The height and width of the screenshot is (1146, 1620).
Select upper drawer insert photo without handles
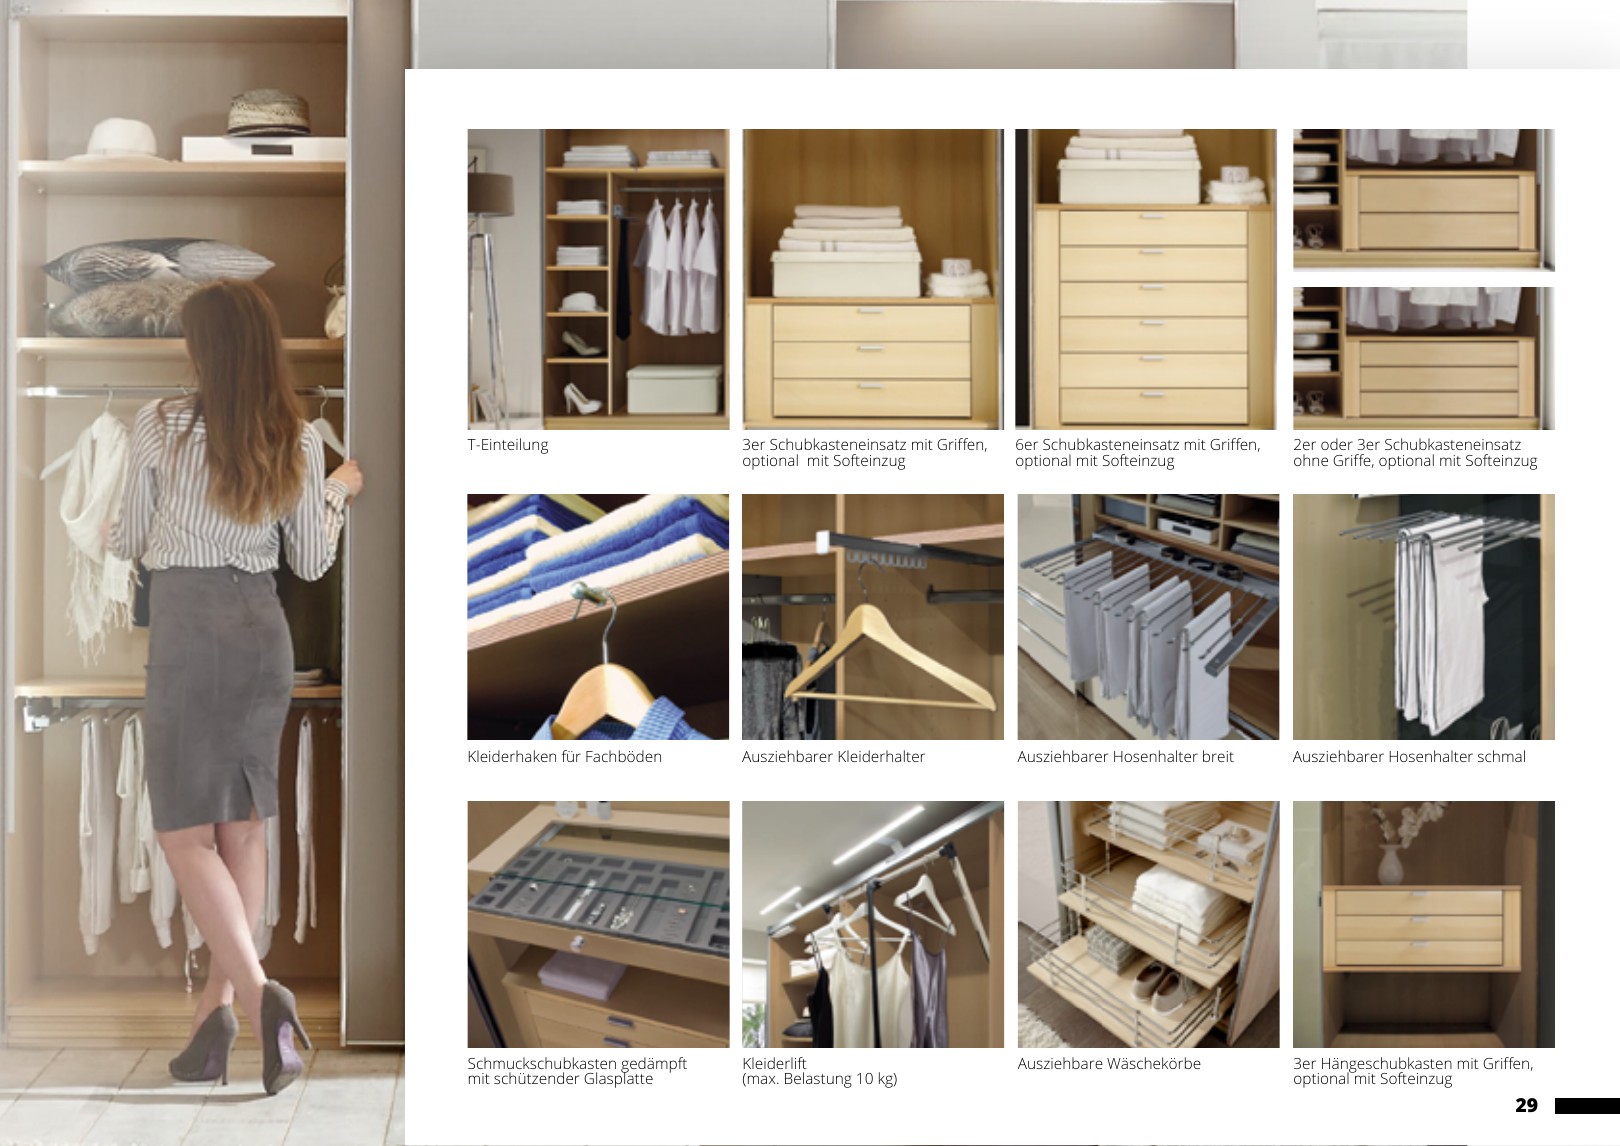pos(1424,200)
